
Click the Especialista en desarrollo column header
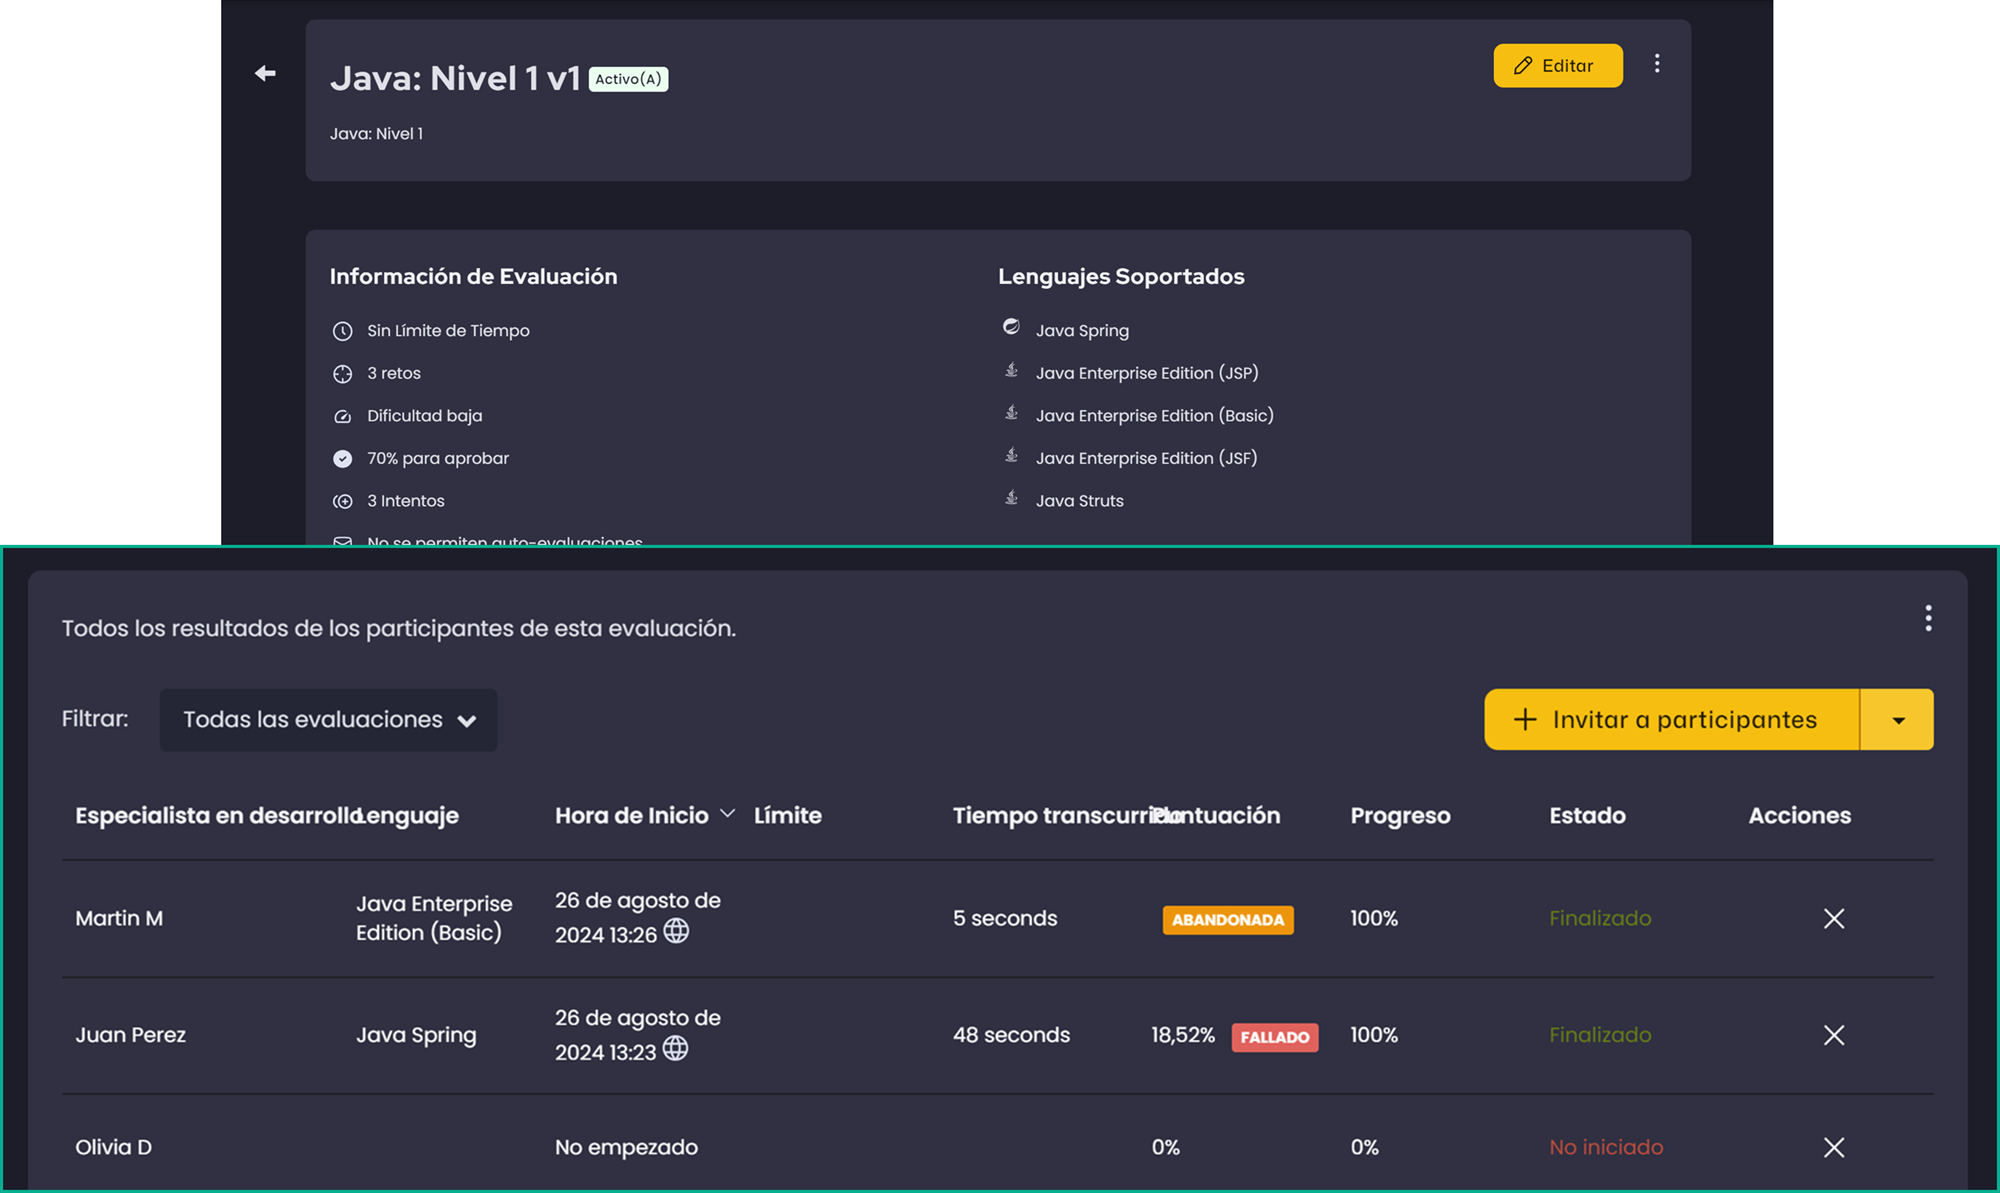pos(218,816)
